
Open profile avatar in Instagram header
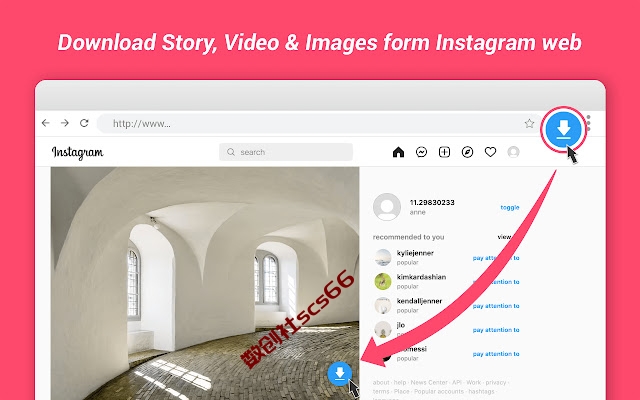[513, 152]
